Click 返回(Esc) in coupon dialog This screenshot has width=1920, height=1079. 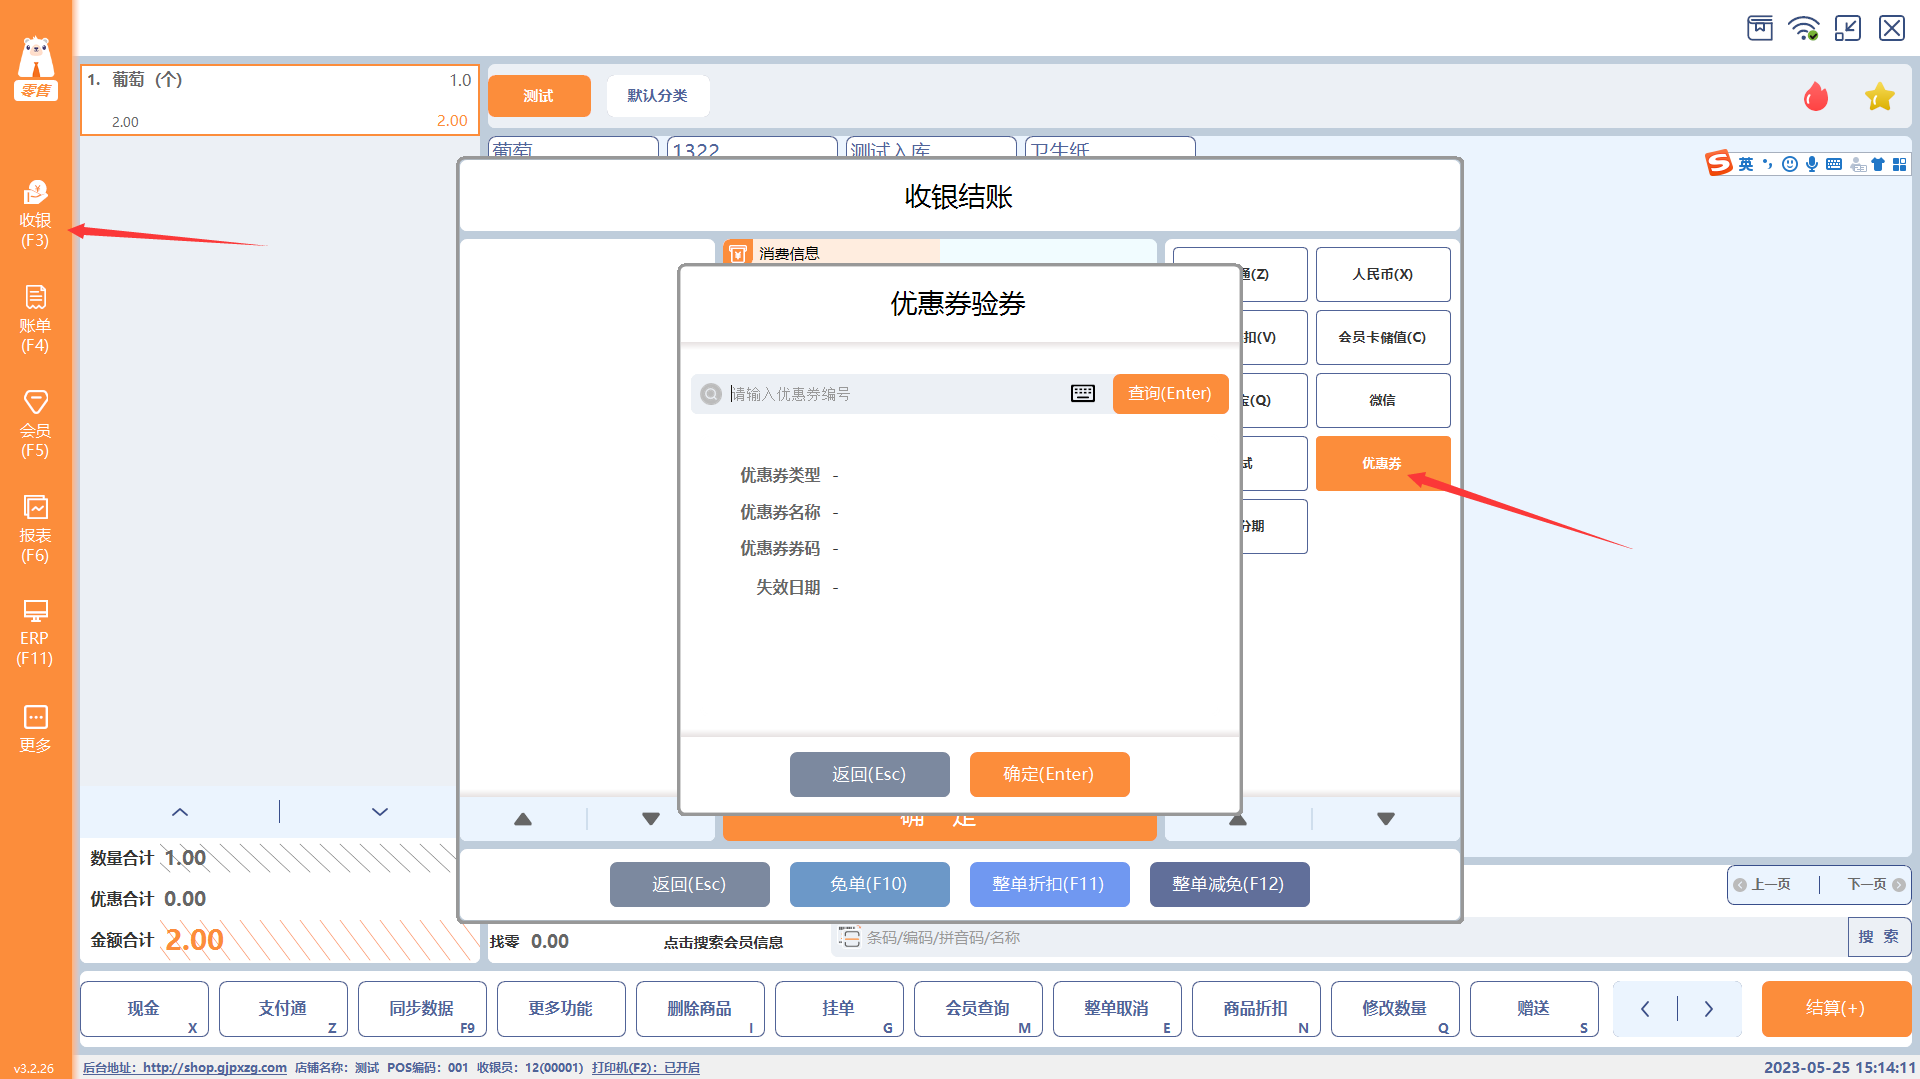coord(869,774)
